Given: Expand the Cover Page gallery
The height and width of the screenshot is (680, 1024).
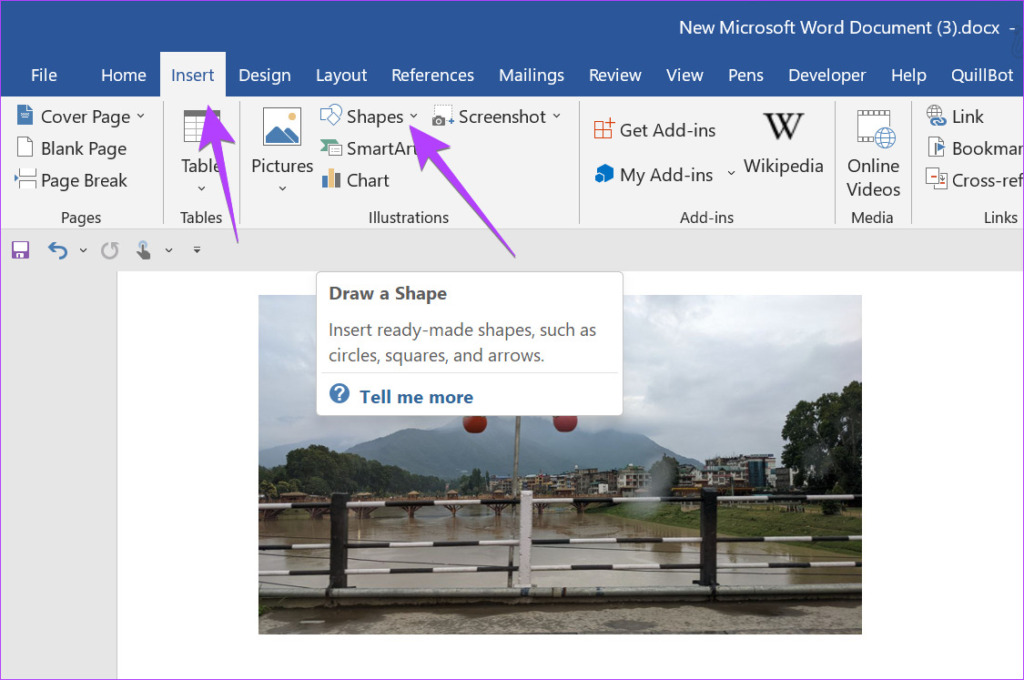Looking at the screenshot, I should point(140,116).
